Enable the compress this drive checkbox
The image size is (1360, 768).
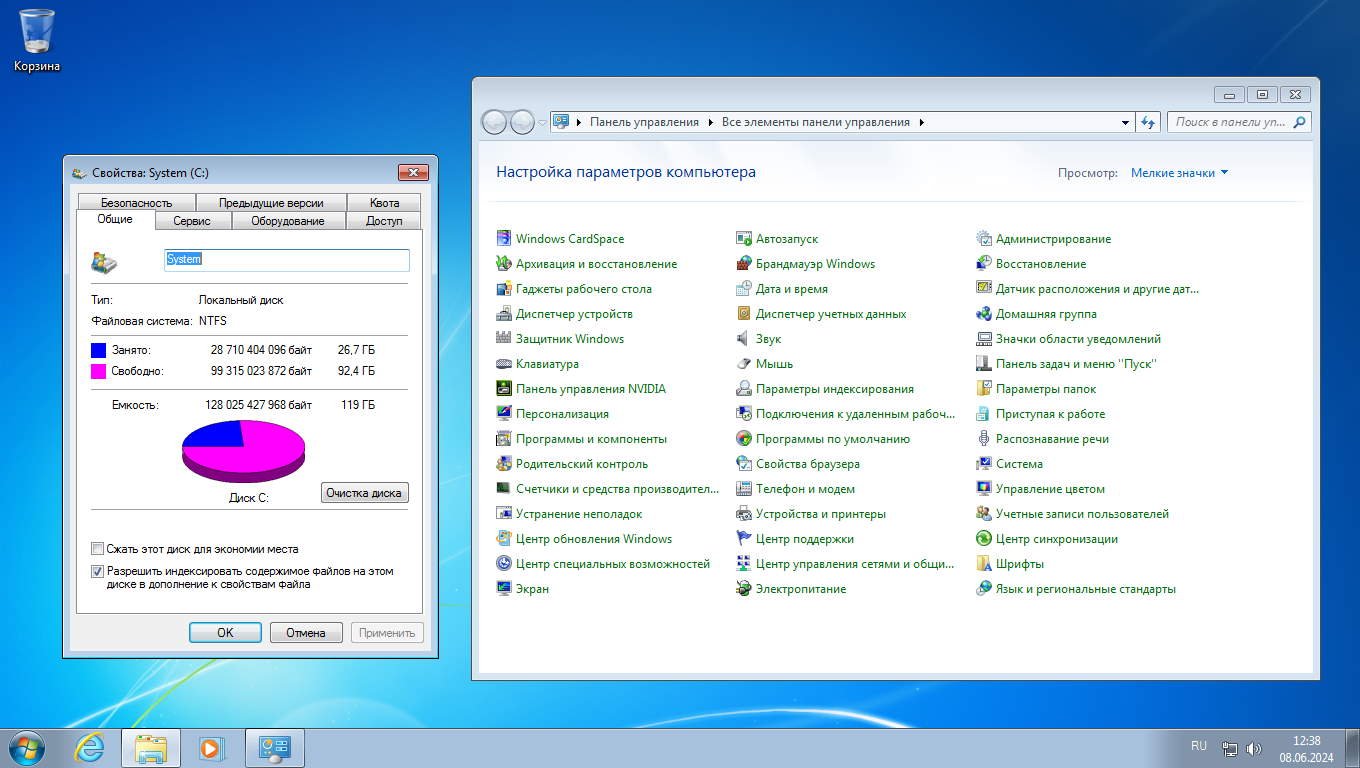(x=98, y=549)
